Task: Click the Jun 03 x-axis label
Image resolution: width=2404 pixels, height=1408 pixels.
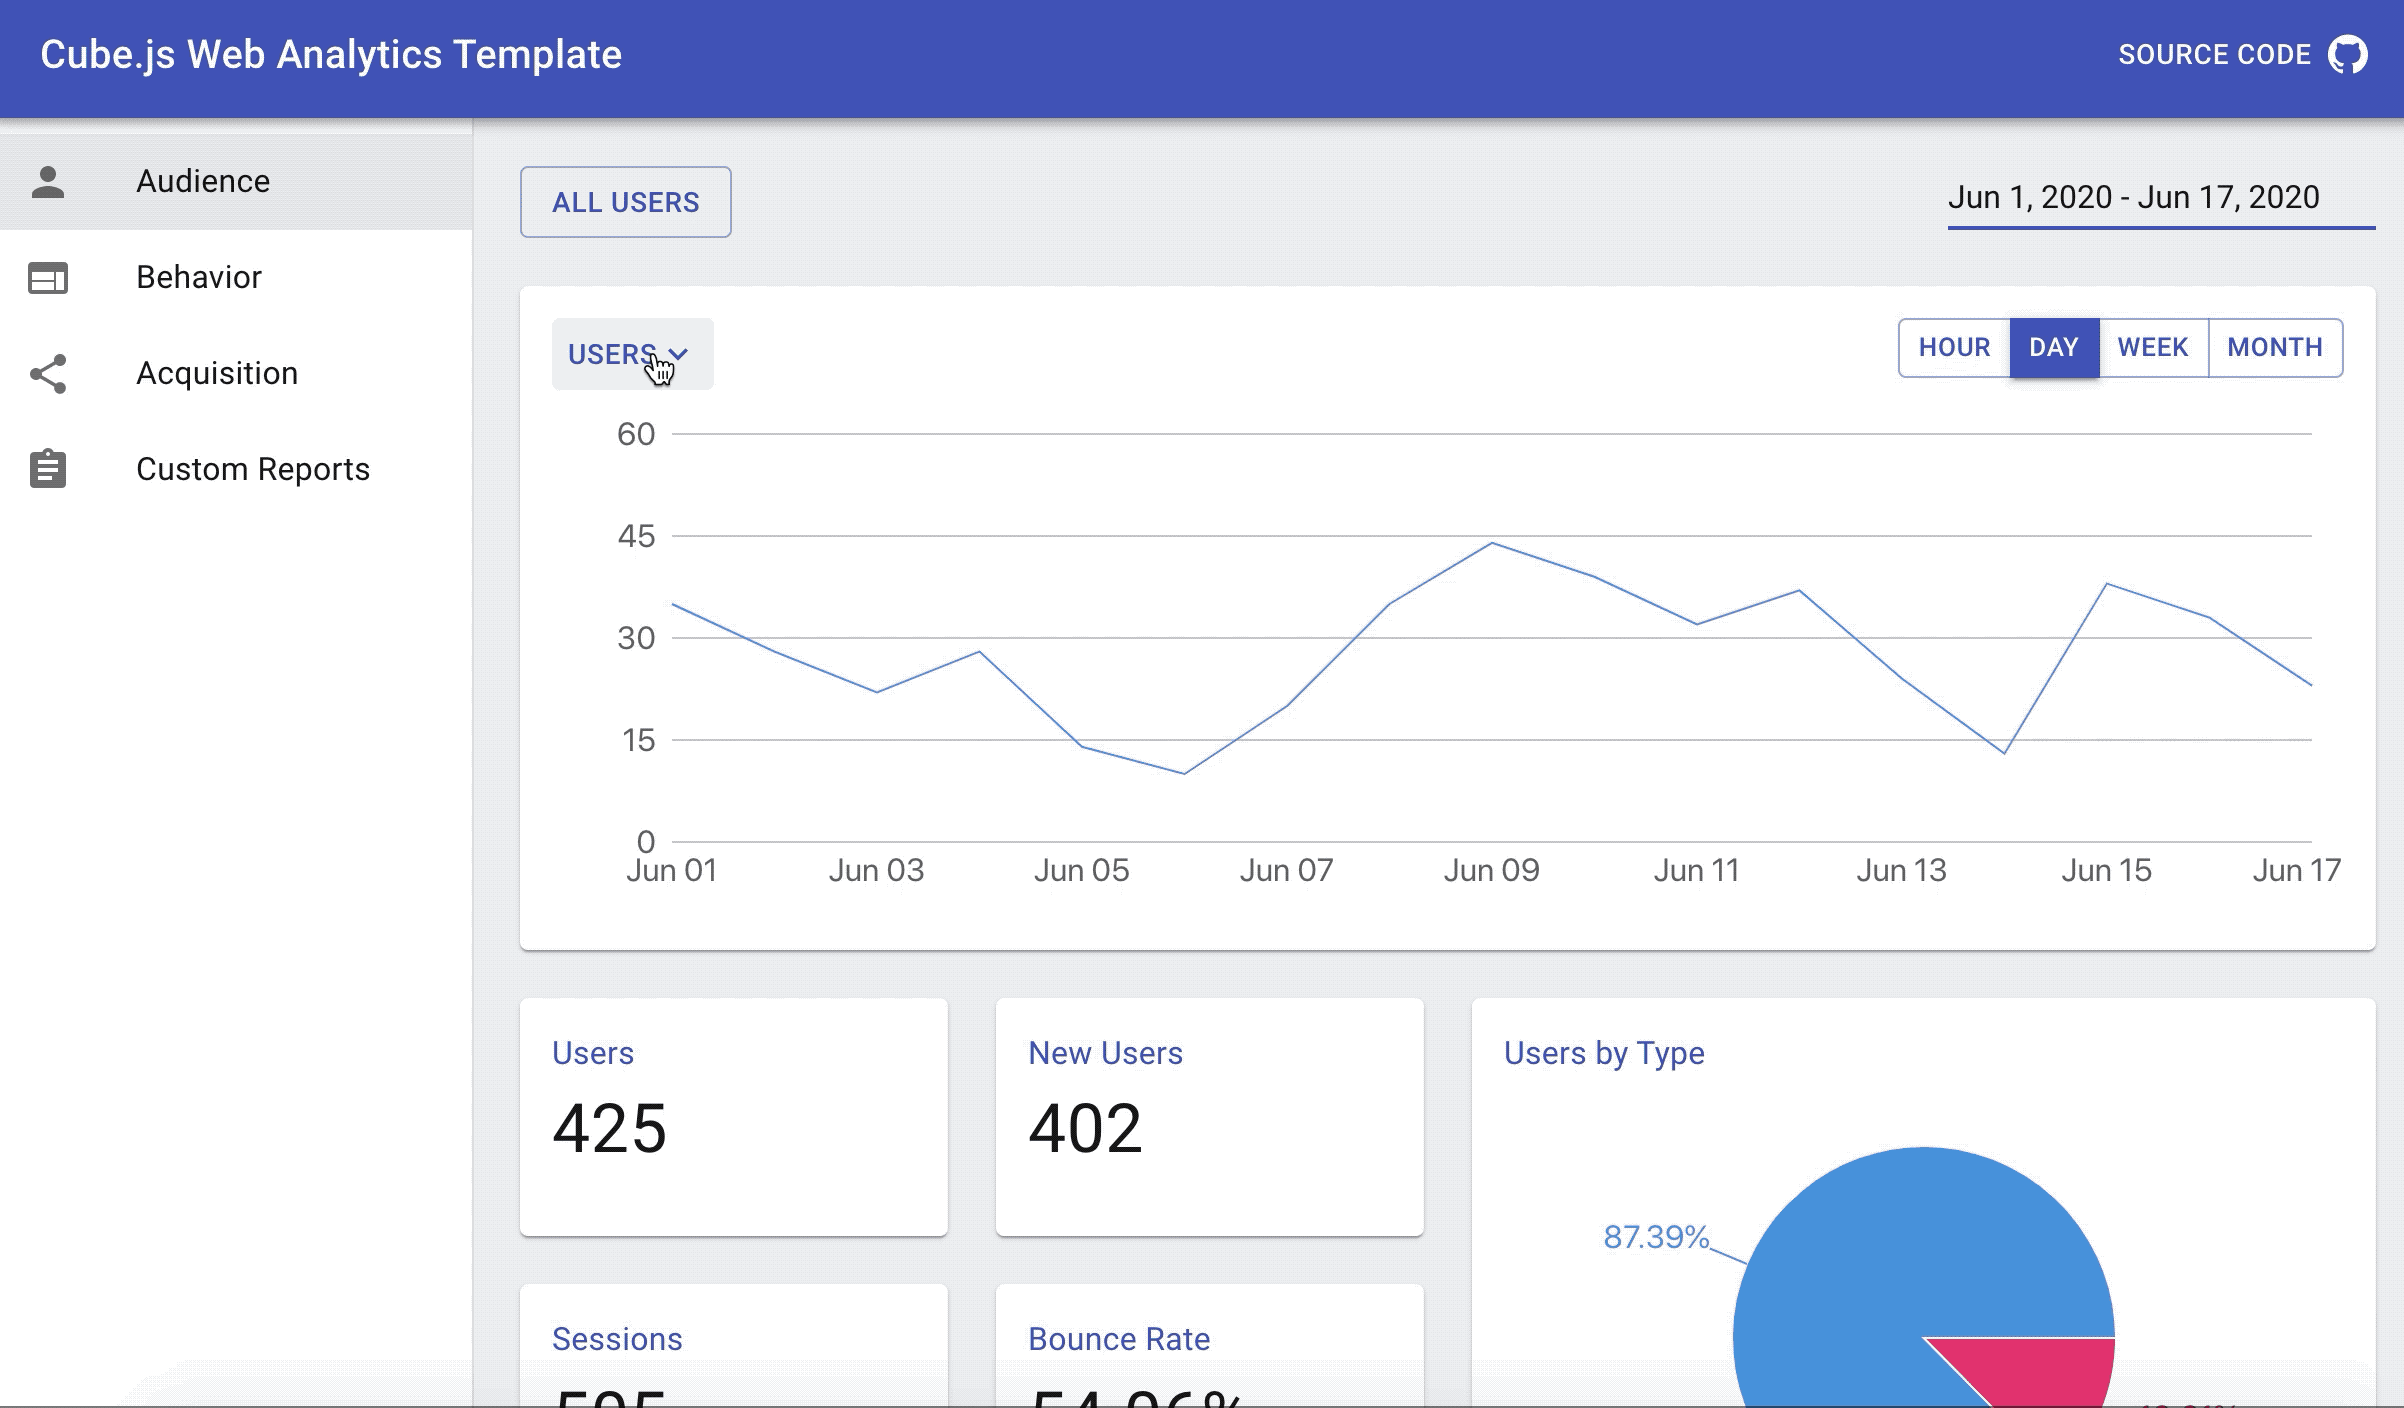Action: tap(876, 870)
